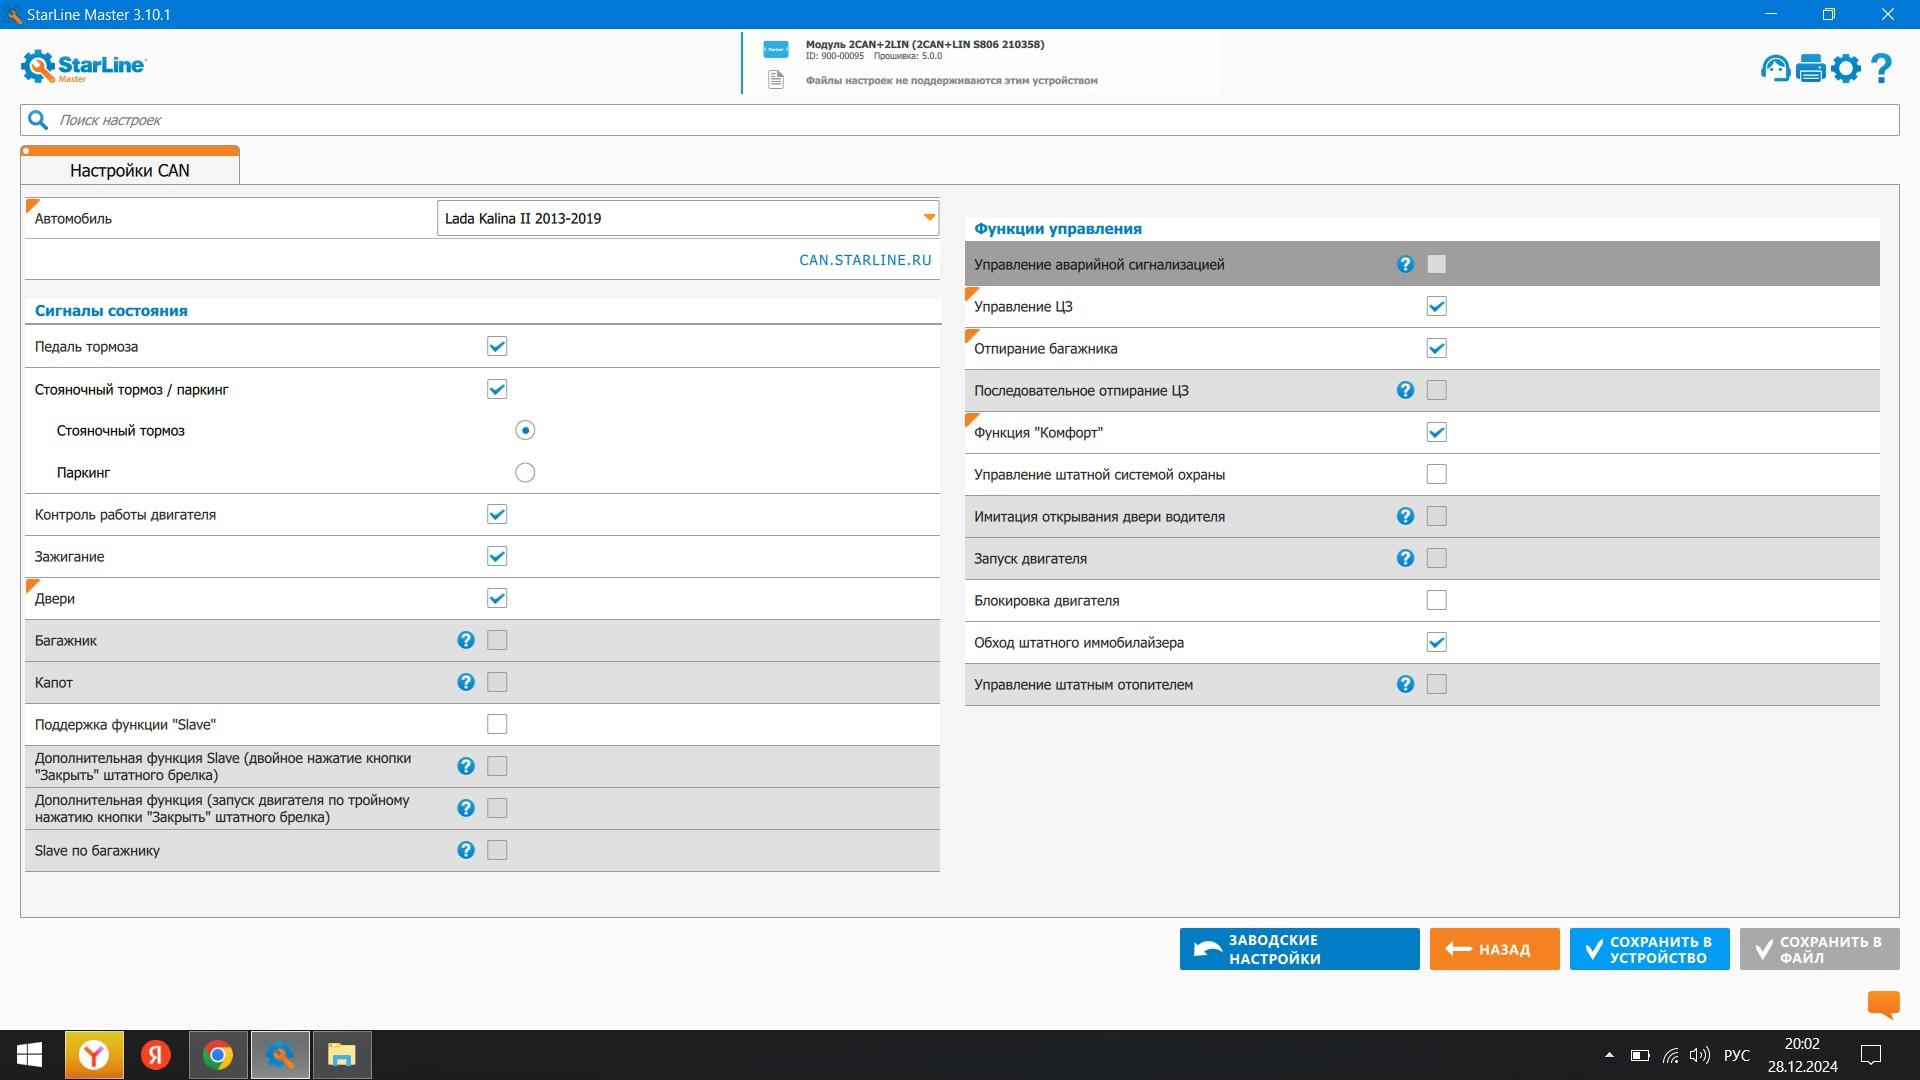The height and width of the screenshot is (1080, 1920).
Task: Click the Сигналы состояния section heading
Action: tap(111, 311)
